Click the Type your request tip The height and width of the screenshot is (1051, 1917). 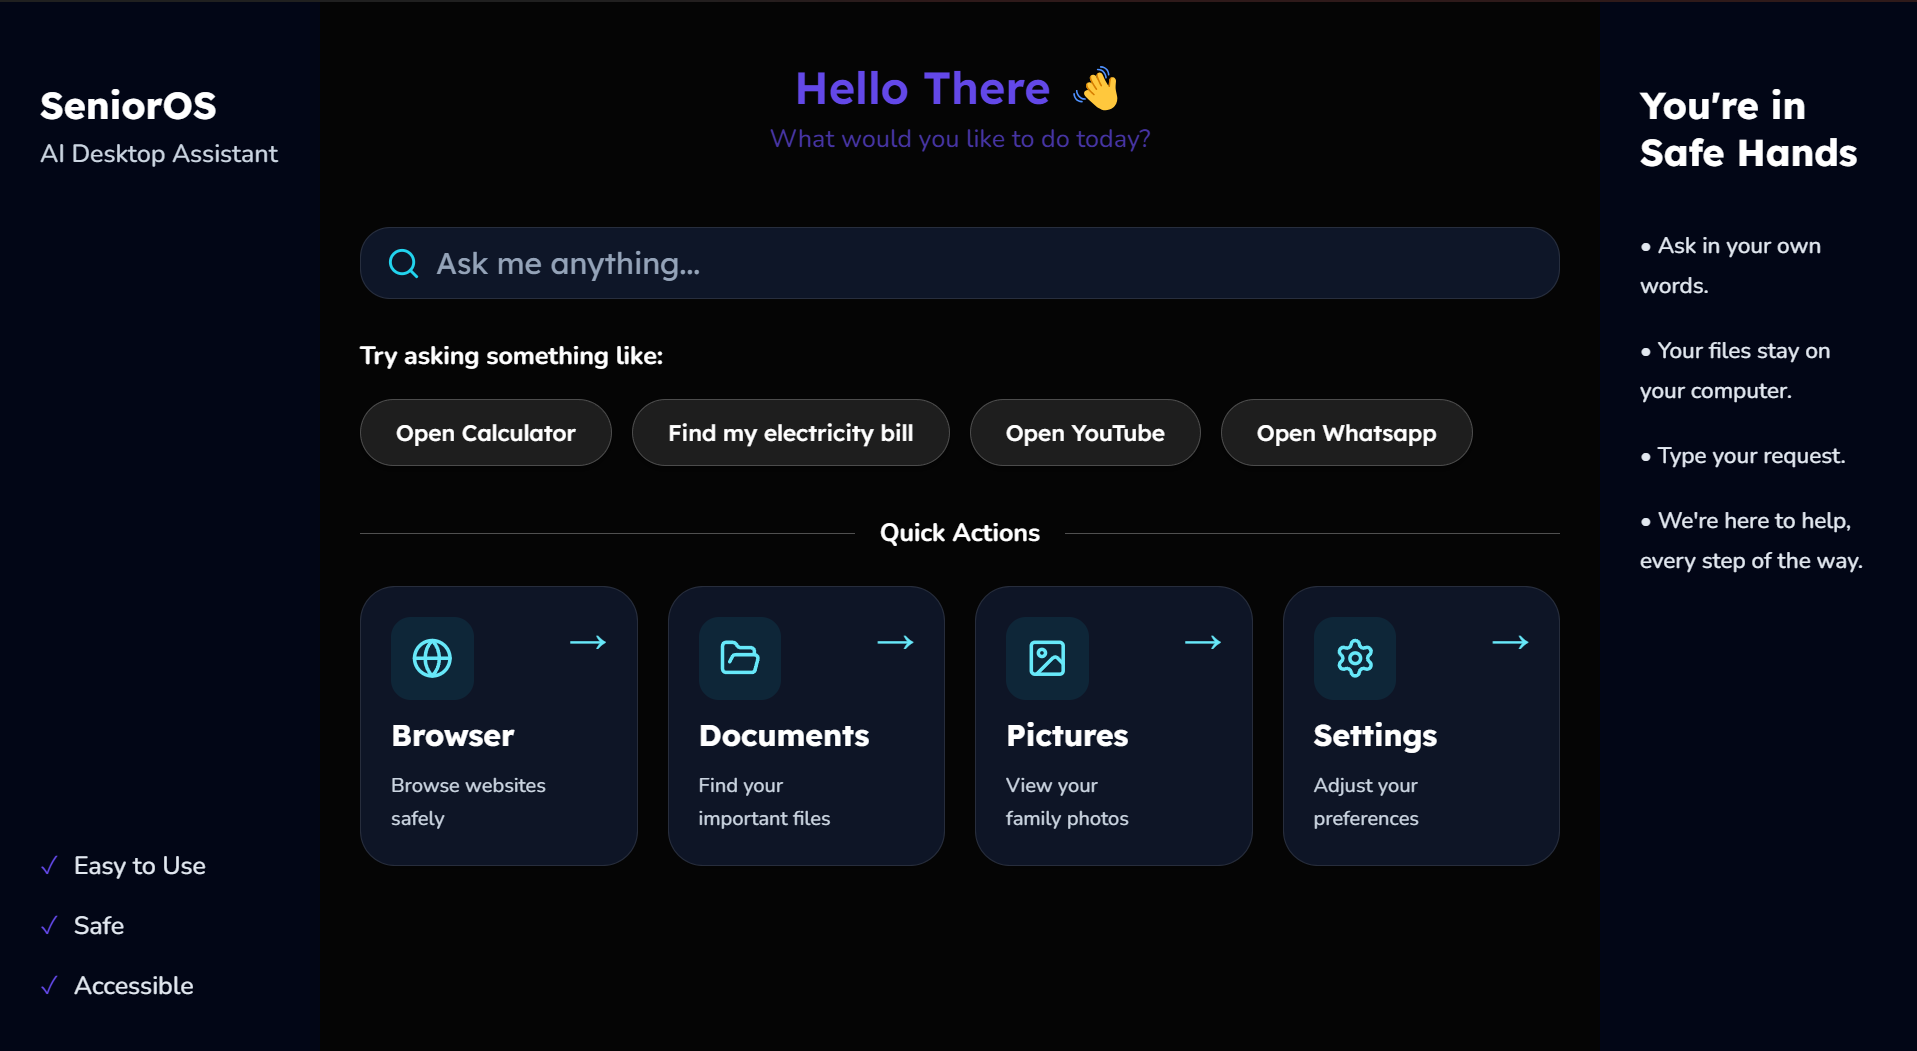coord(1743,456)
